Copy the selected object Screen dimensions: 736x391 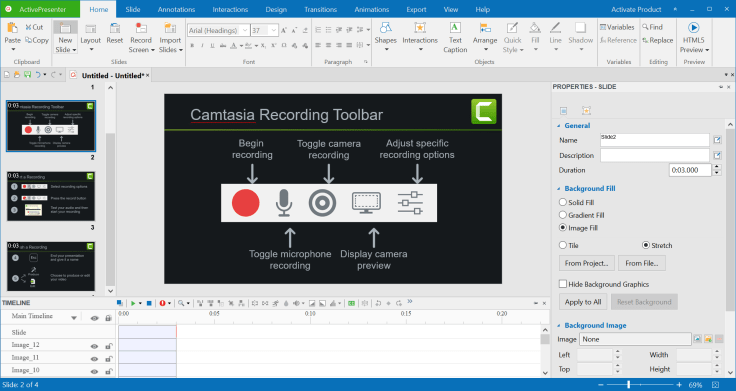coord(37,40)
